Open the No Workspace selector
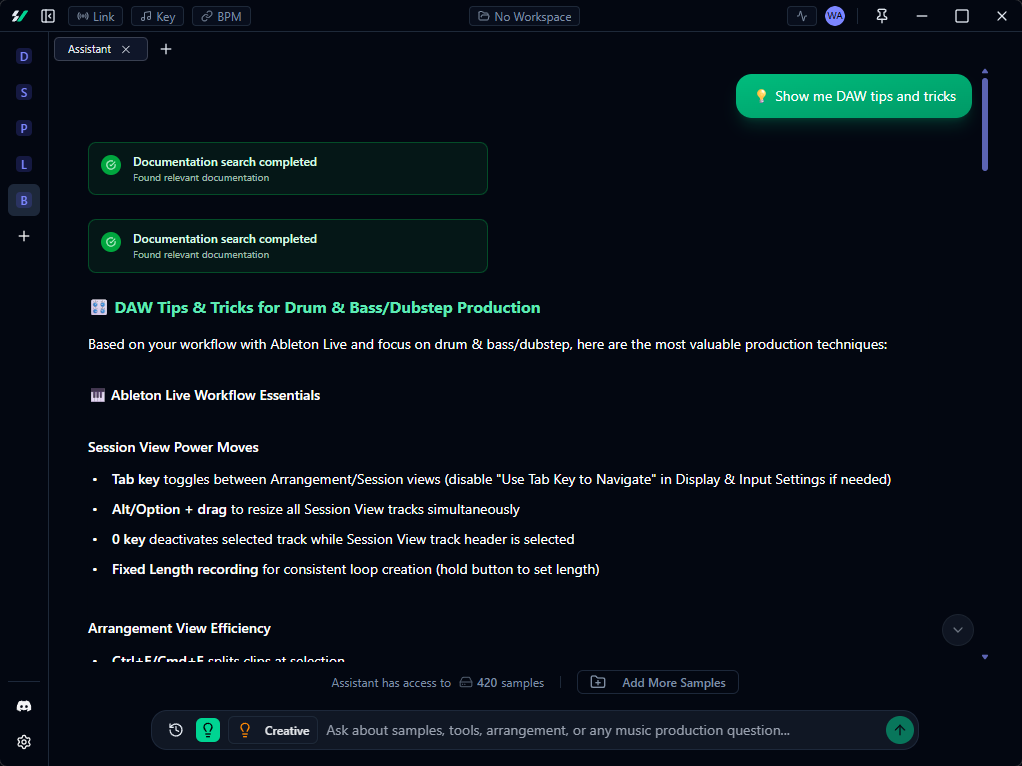 [x=524, y=15]
